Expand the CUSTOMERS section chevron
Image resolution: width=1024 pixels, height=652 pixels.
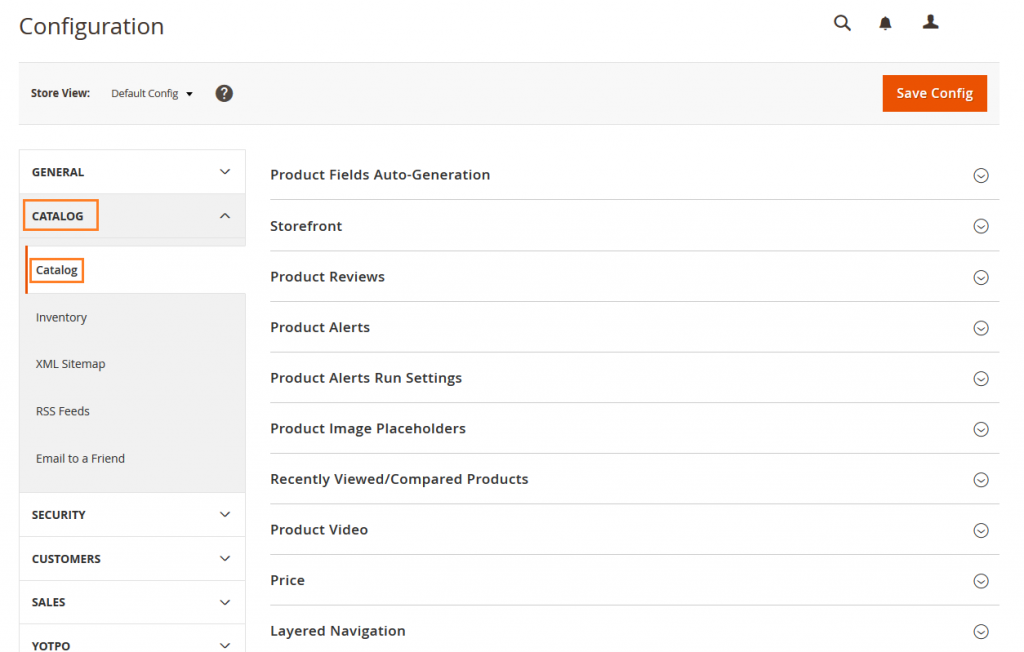pos(225,559)
